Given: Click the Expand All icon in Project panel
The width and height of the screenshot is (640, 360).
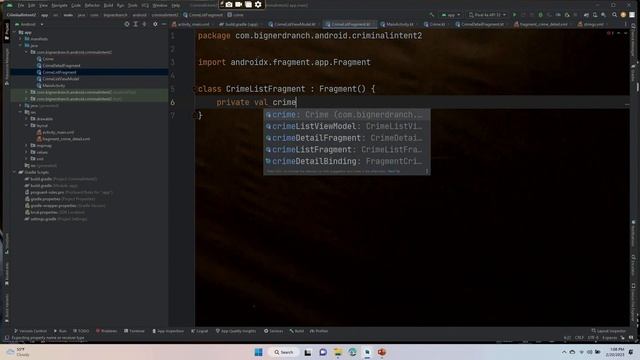Looking at the screenshot, I should click(x=136, y=24).
